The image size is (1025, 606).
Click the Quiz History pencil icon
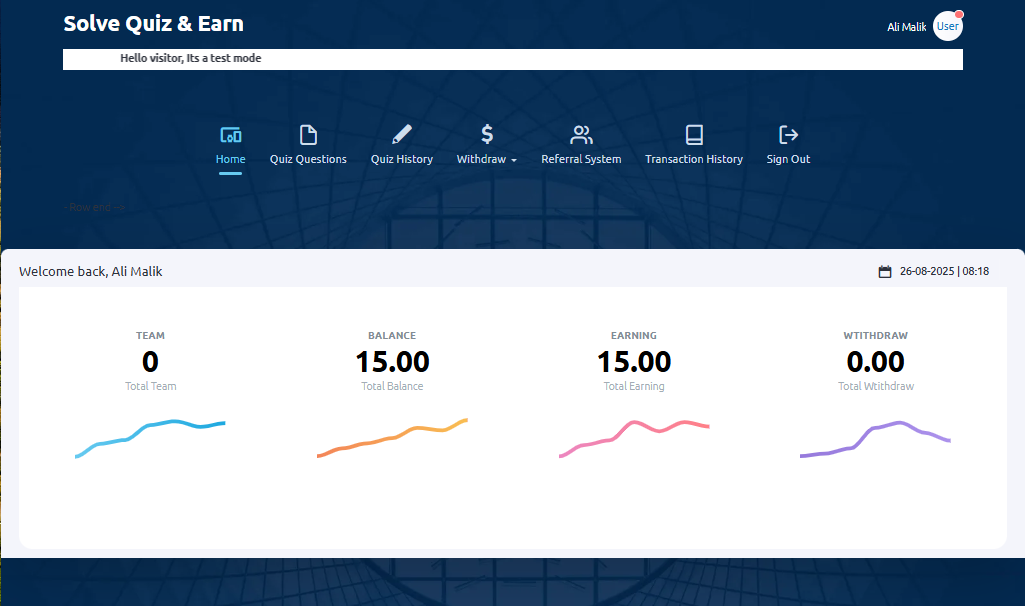pos(402,134)
